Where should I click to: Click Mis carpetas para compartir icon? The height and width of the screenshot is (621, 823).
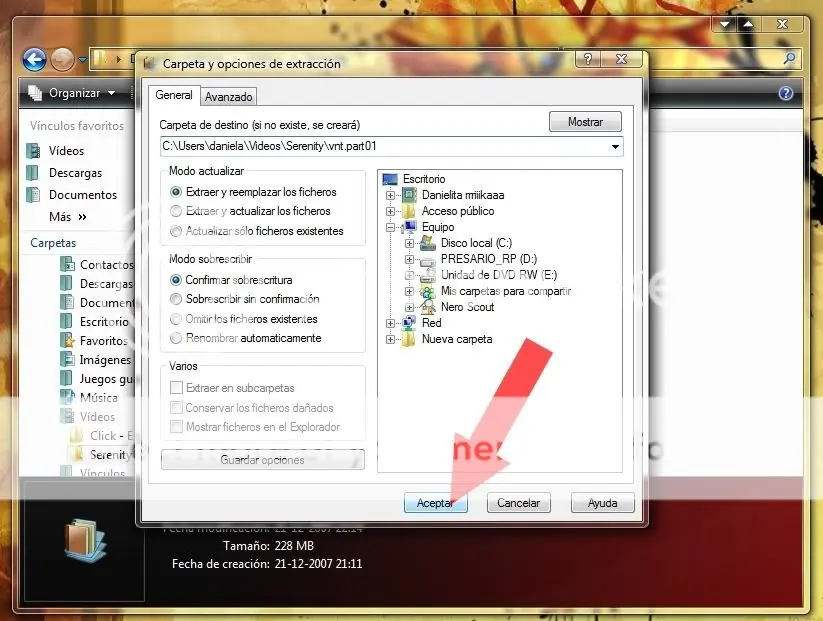click(428, 291)
